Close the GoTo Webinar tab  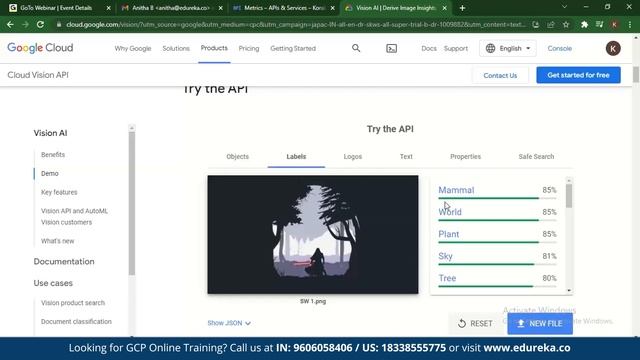(109, 8)
